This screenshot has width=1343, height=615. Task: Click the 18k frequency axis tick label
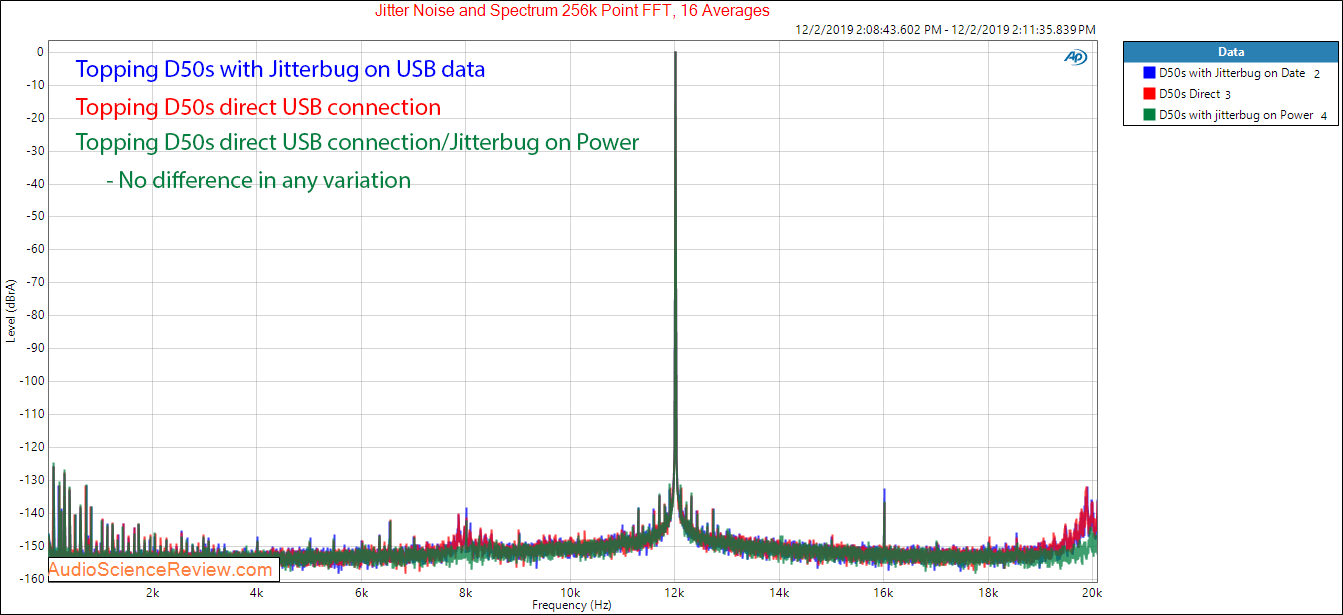pyautogui.click(x=989, y=592)
